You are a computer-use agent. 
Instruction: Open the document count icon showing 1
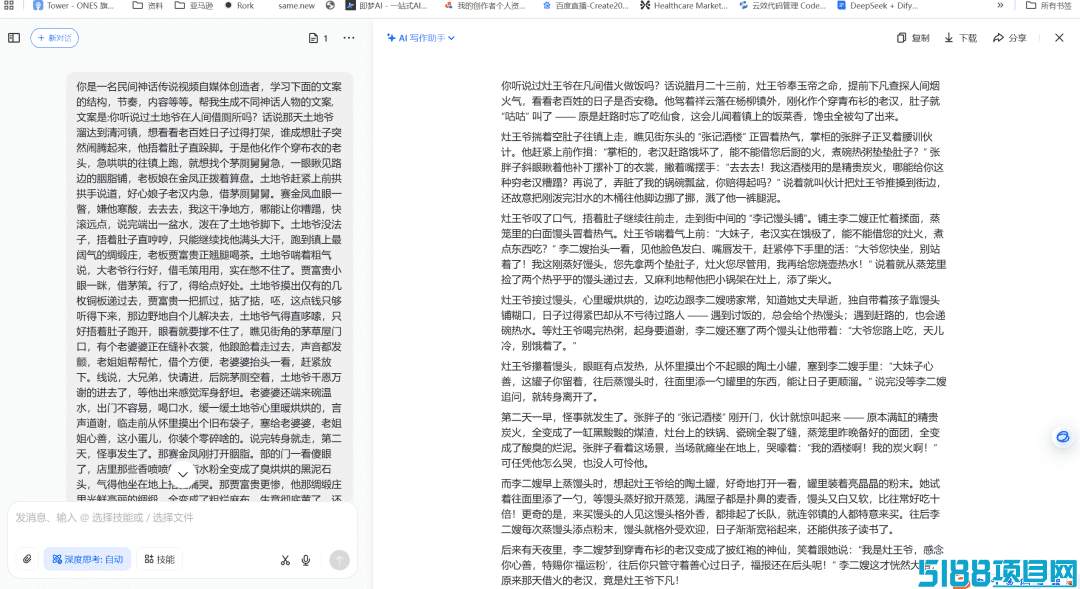(318, 38)
